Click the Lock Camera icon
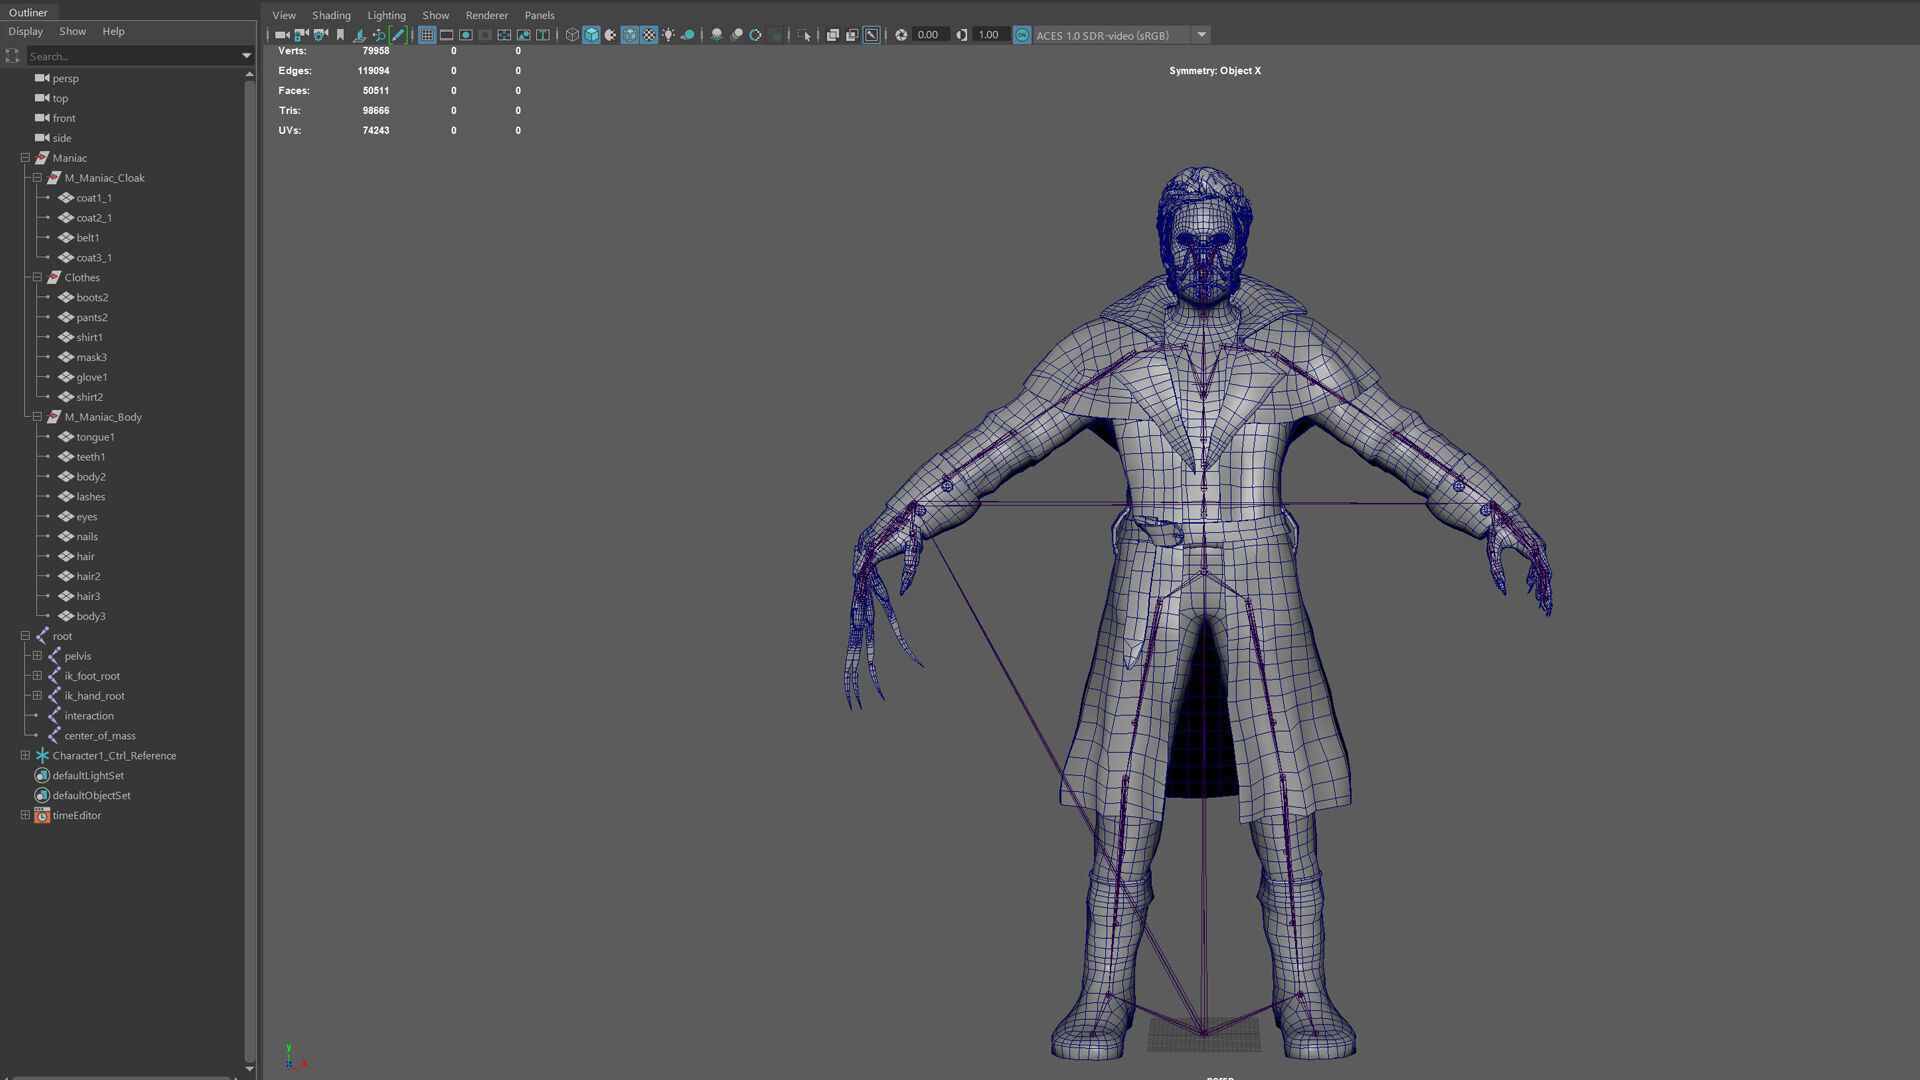This screenshot has height=1080, width=1920. coord(301,35)
